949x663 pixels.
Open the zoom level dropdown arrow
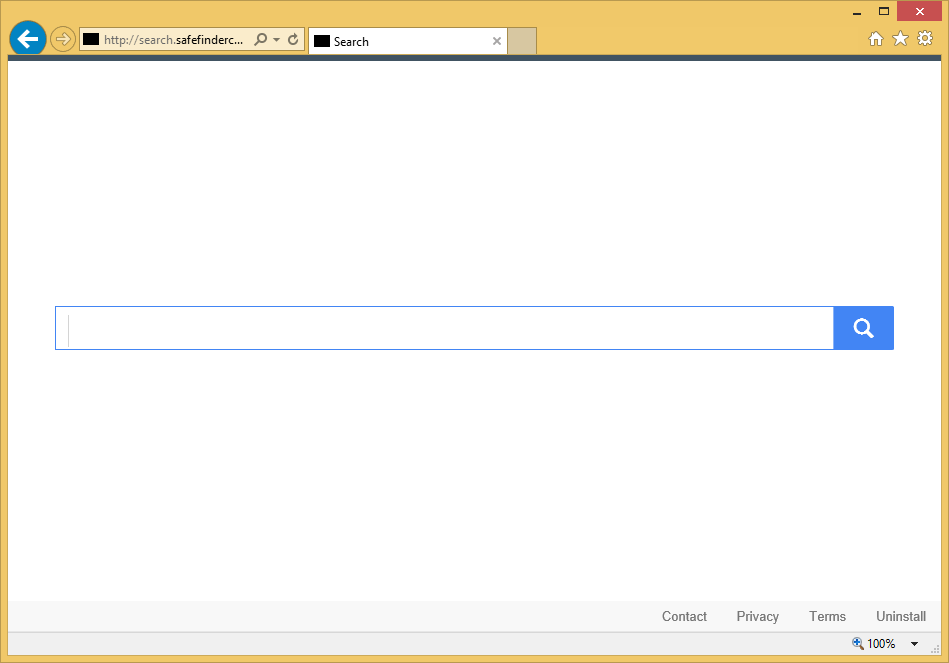point(914,644)
